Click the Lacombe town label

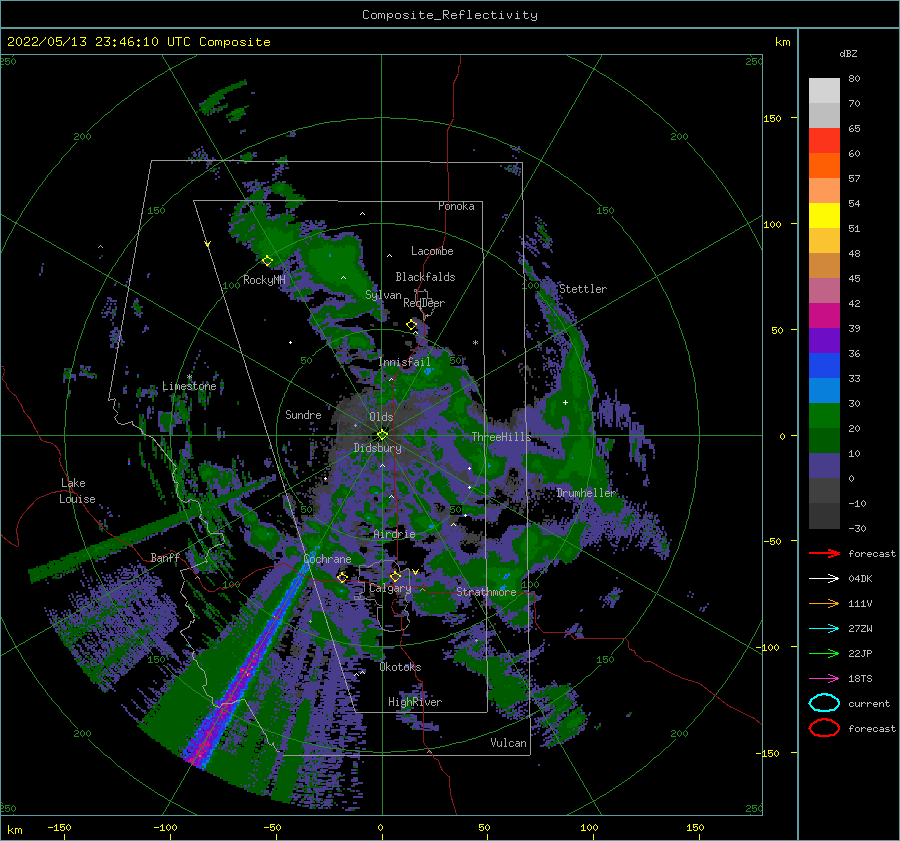pos(432,251)
